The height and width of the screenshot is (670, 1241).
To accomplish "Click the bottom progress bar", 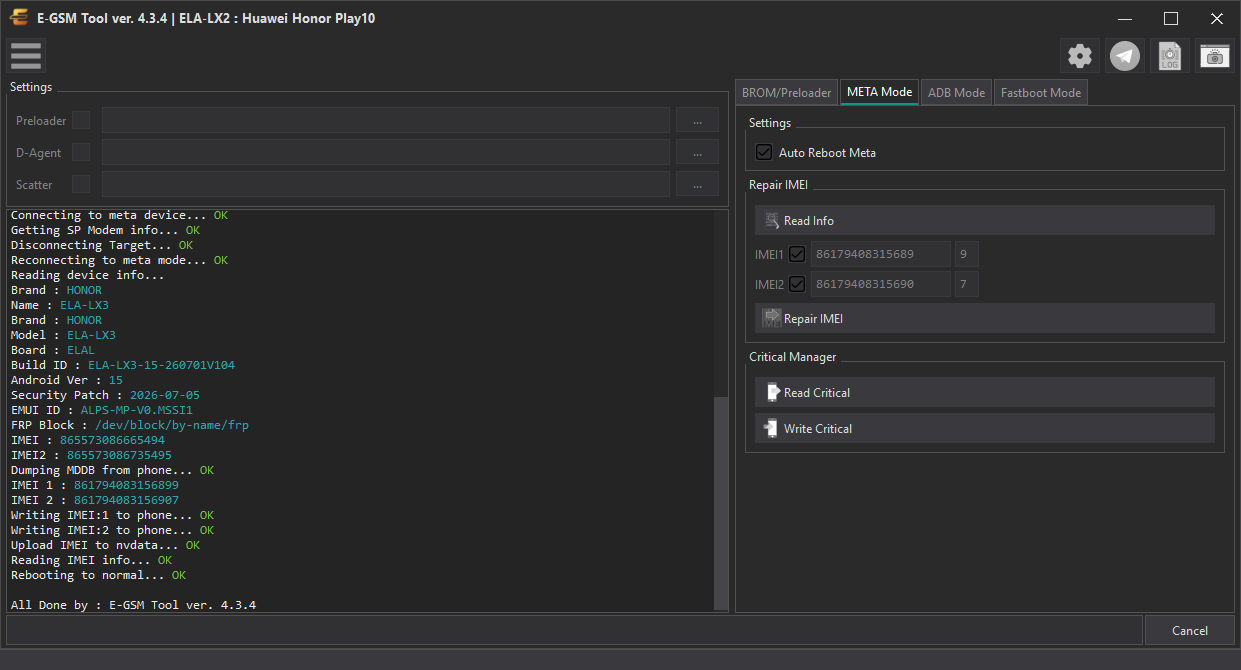I will pos(574,630).
